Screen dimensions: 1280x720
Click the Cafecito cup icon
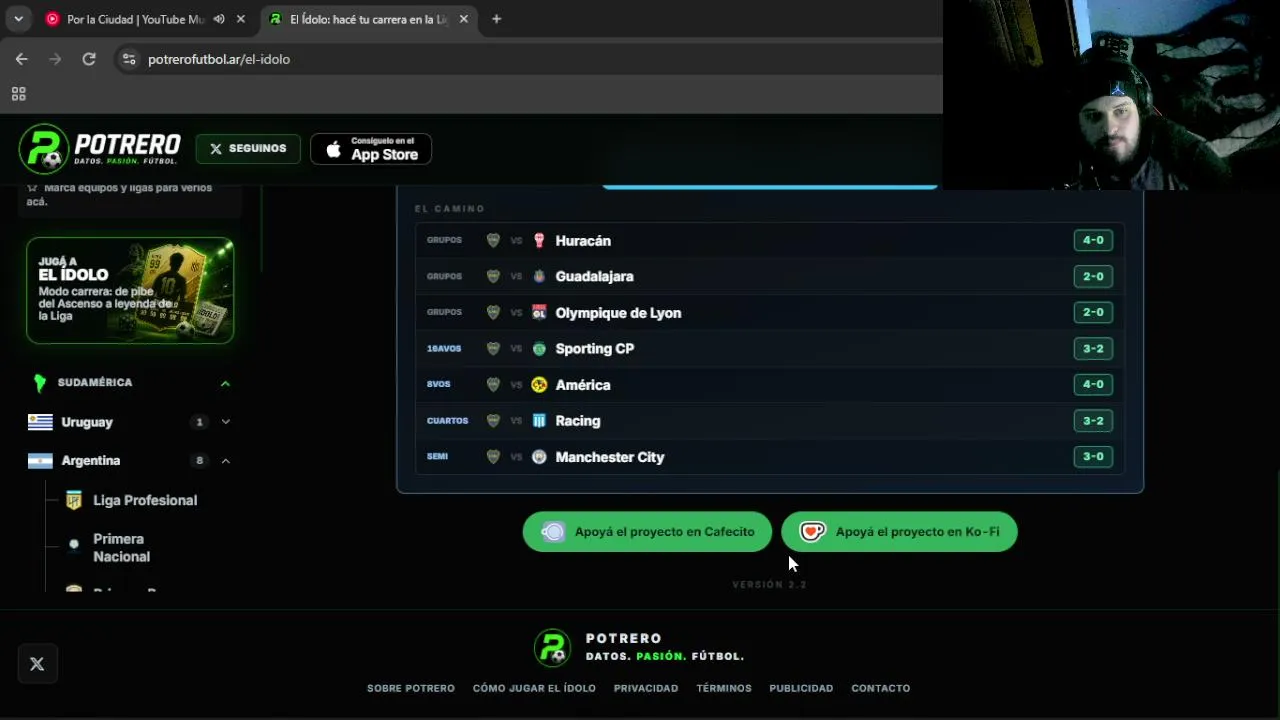click(553, 532)
